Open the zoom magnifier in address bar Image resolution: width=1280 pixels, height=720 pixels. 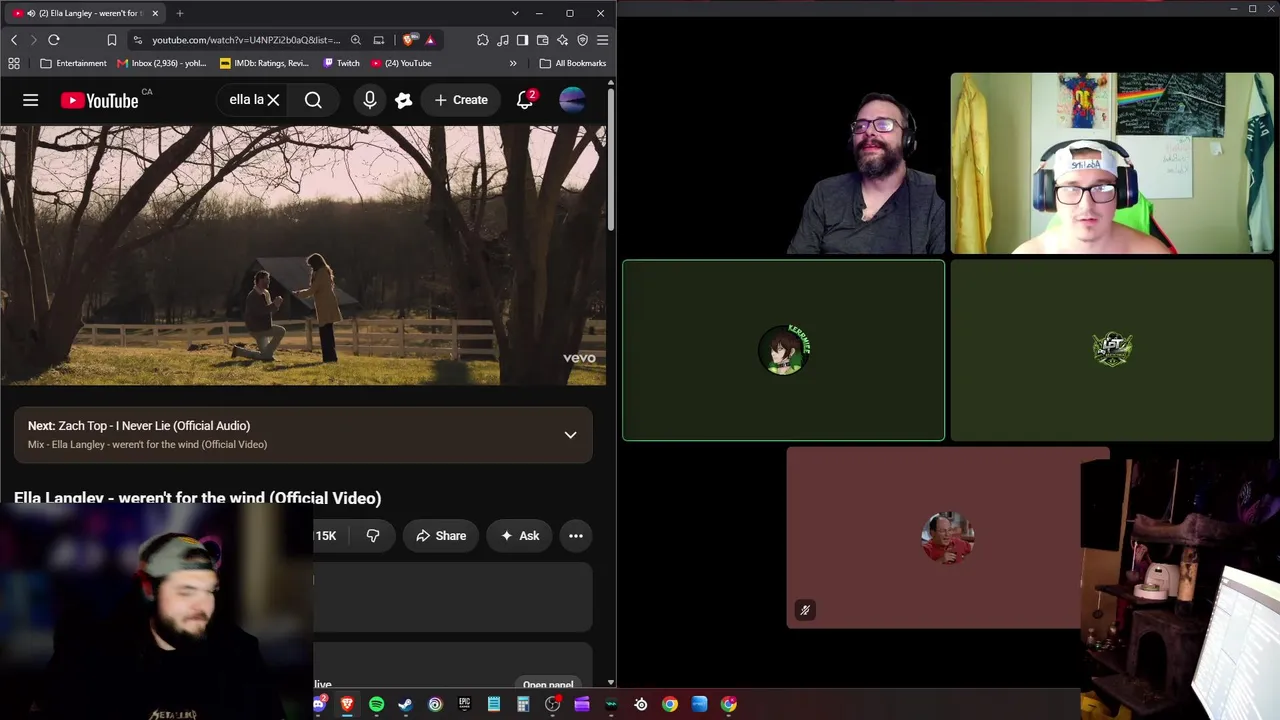(355, 40)
